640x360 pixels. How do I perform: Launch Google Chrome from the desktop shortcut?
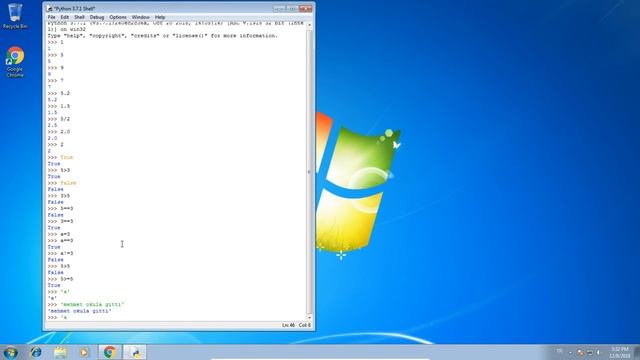15,62
